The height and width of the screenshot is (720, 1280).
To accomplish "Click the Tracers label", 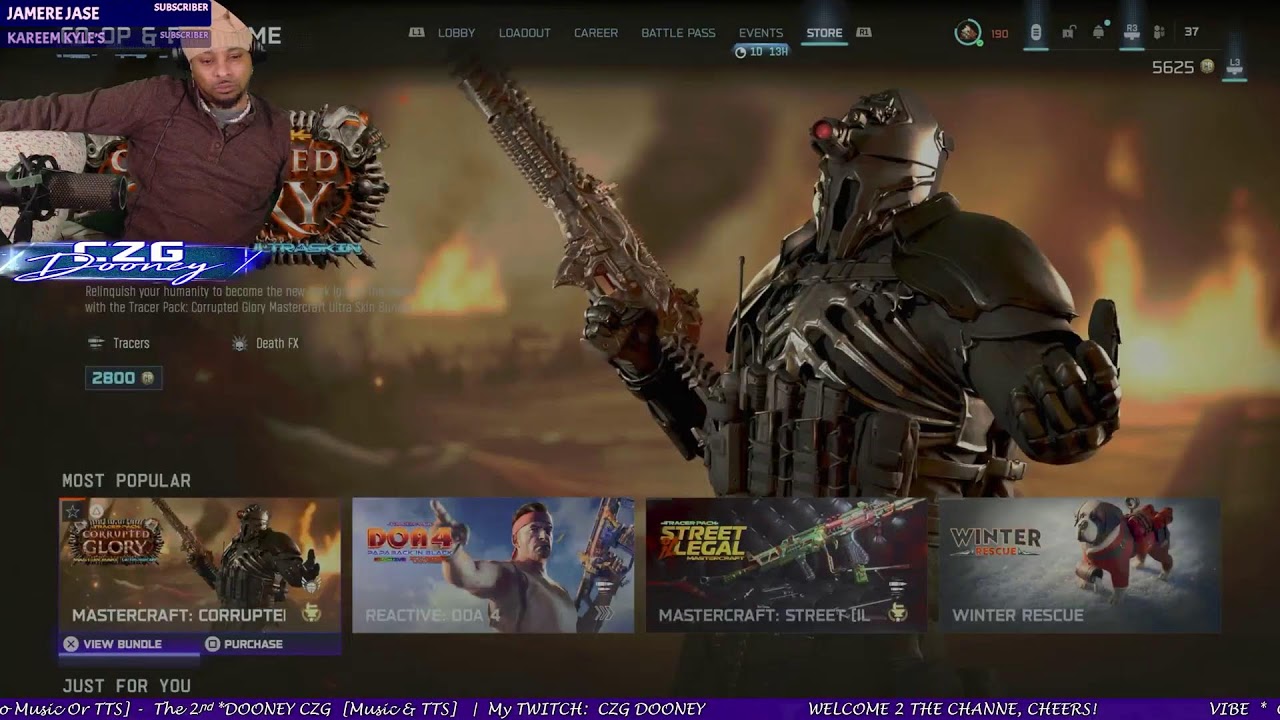I will pyautogui.click(x=131, y=343).
